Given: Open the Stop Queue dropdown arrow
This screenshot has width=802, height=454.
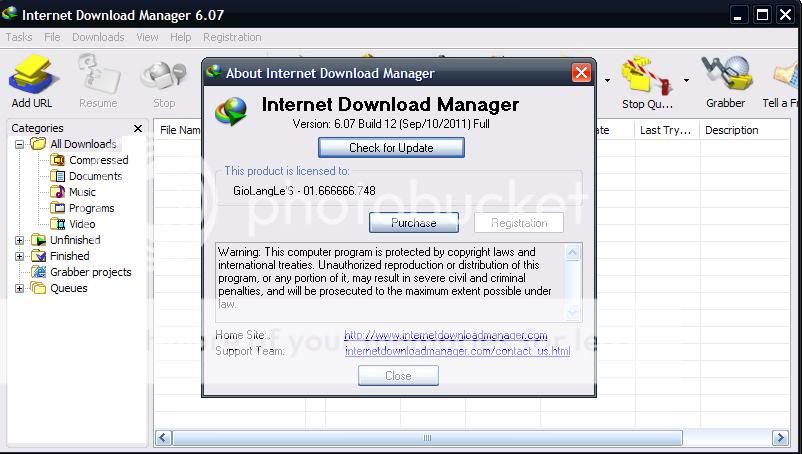Looking at the screenshot, I should (x=686, y=80).
